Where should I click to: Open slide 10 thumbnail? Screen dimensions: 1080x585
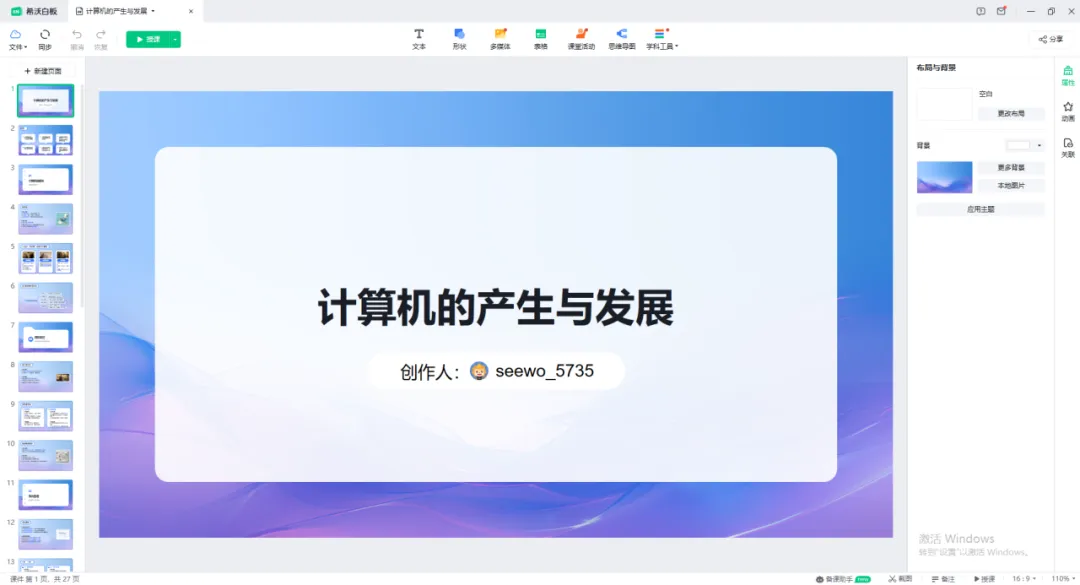click(x=45, y=455)
